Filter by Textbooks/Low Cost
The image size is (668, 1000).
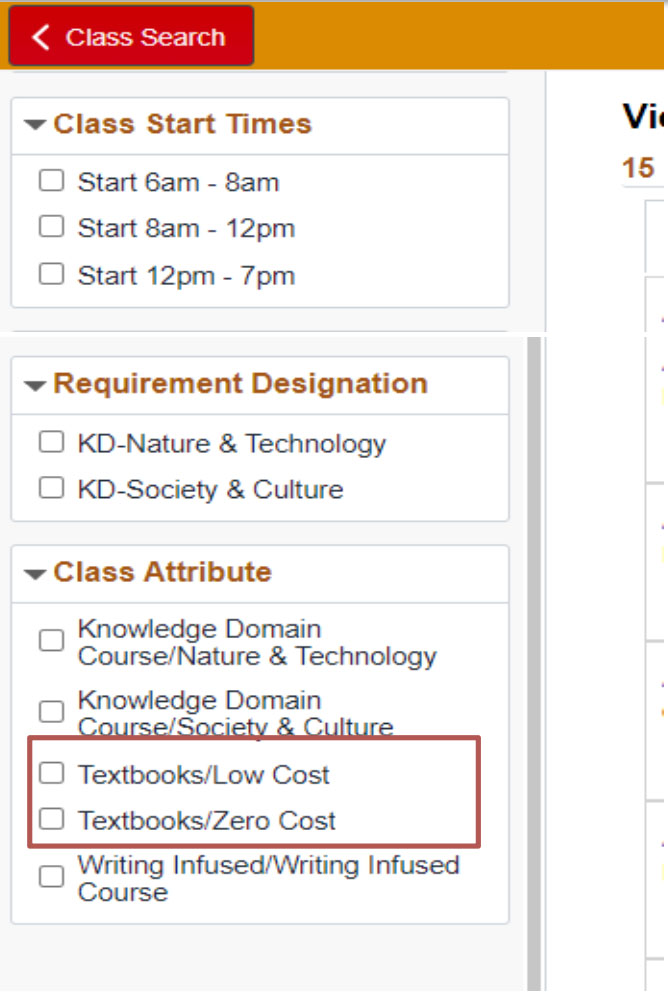(x=51, y=773)
